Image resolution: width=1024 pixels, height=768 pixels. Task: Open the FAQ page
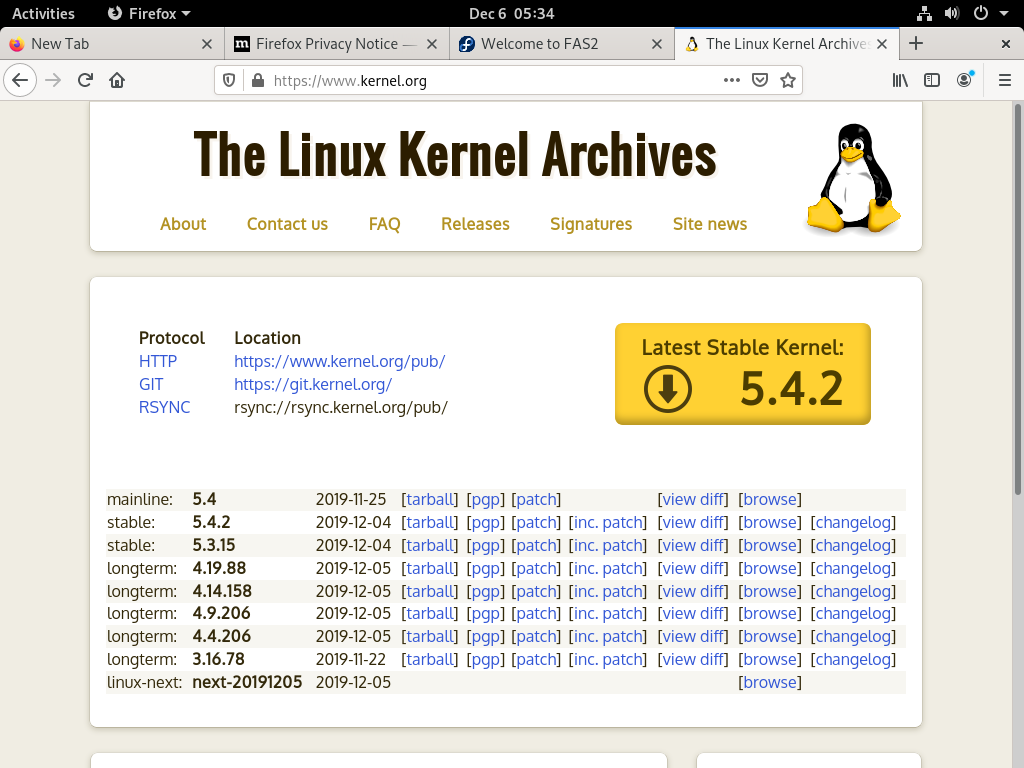384,224
